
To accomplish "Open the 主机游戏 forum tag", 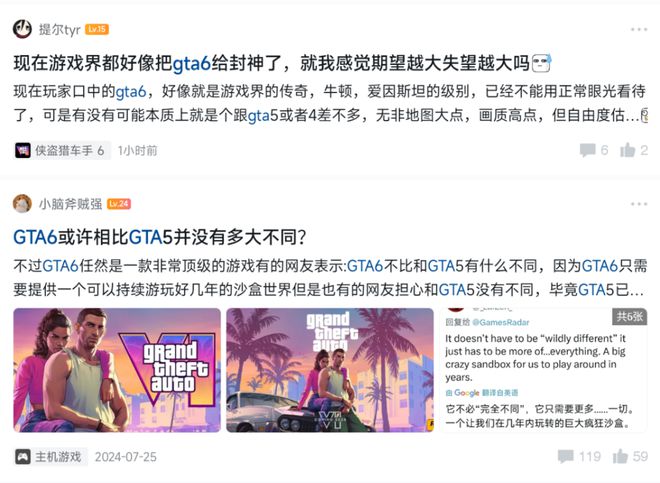I will [x=51, y=457].
